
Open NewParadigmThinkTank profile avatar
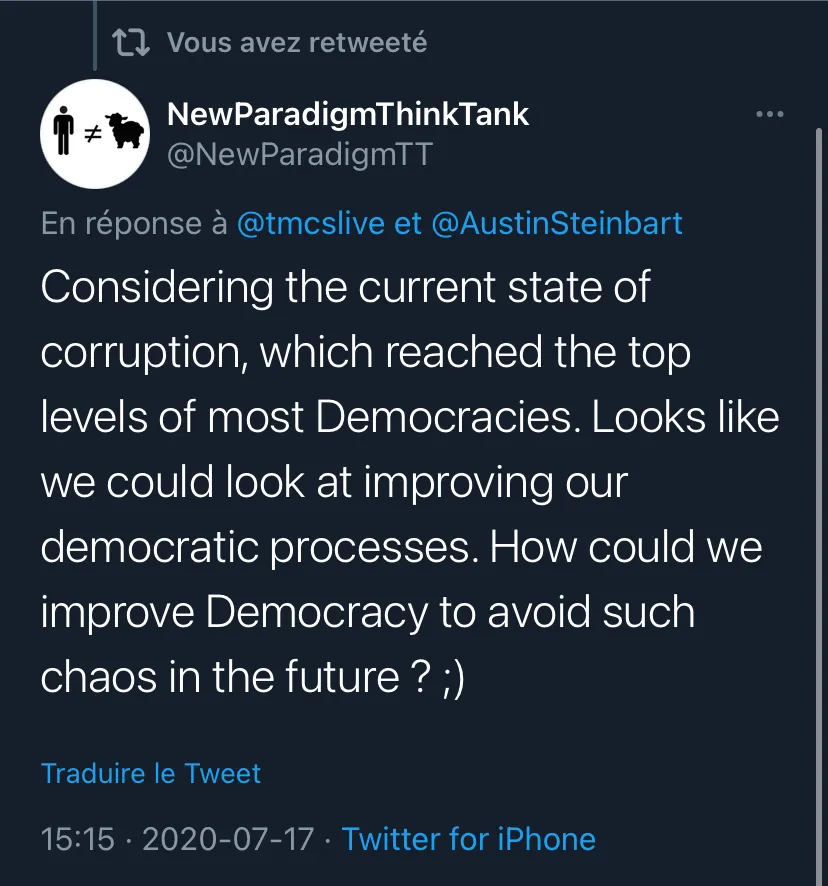[95, 134]
